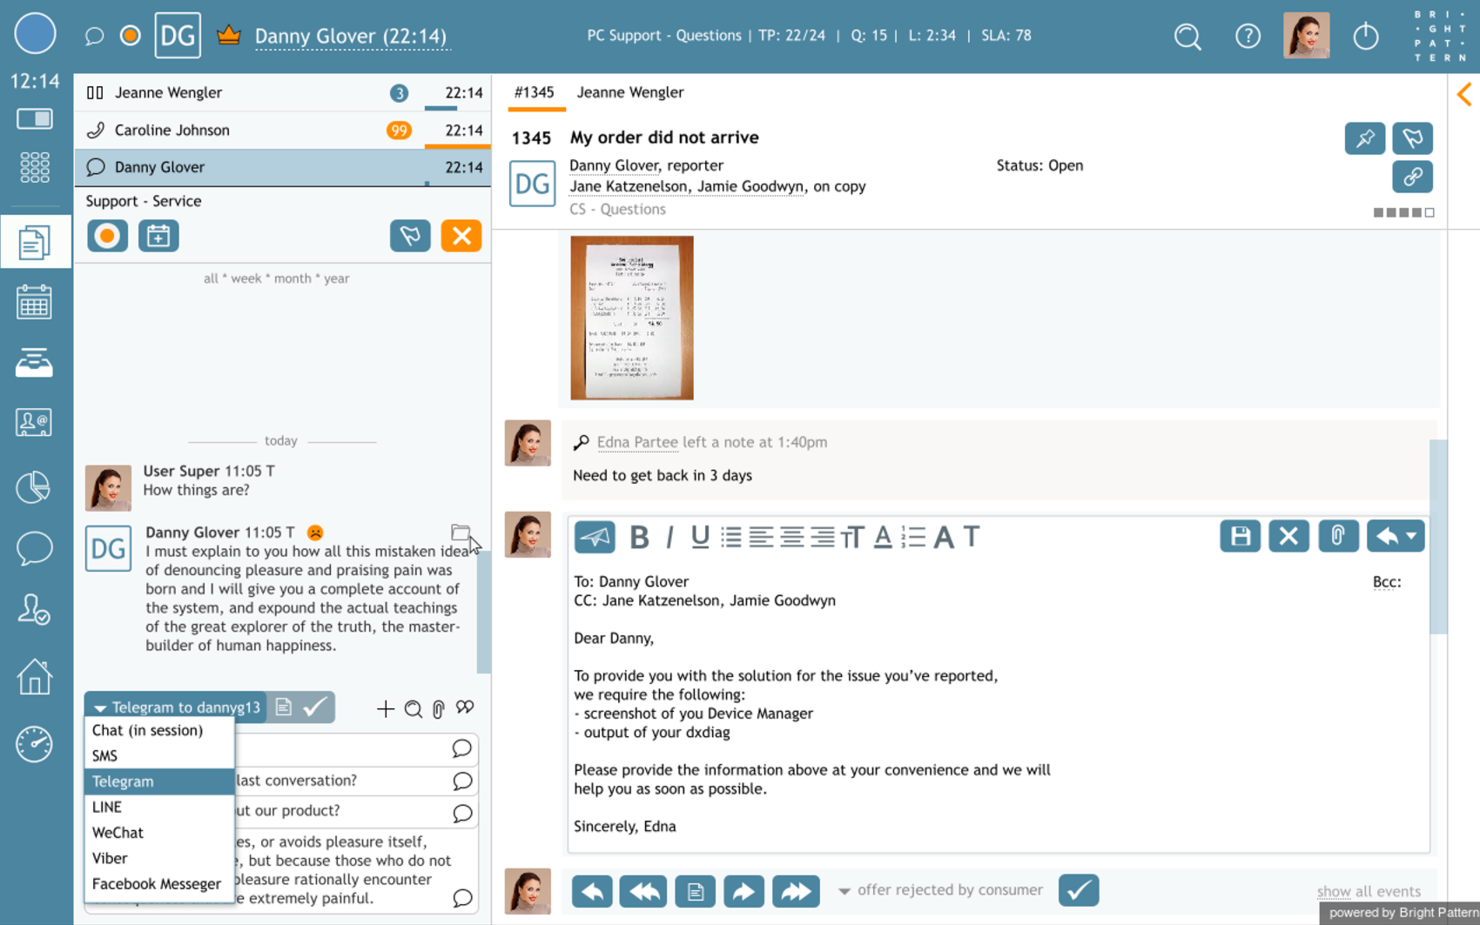Pin case 1345 using the pin icon
This screenshot has height=925, width=1480.
coord(1365,139)
